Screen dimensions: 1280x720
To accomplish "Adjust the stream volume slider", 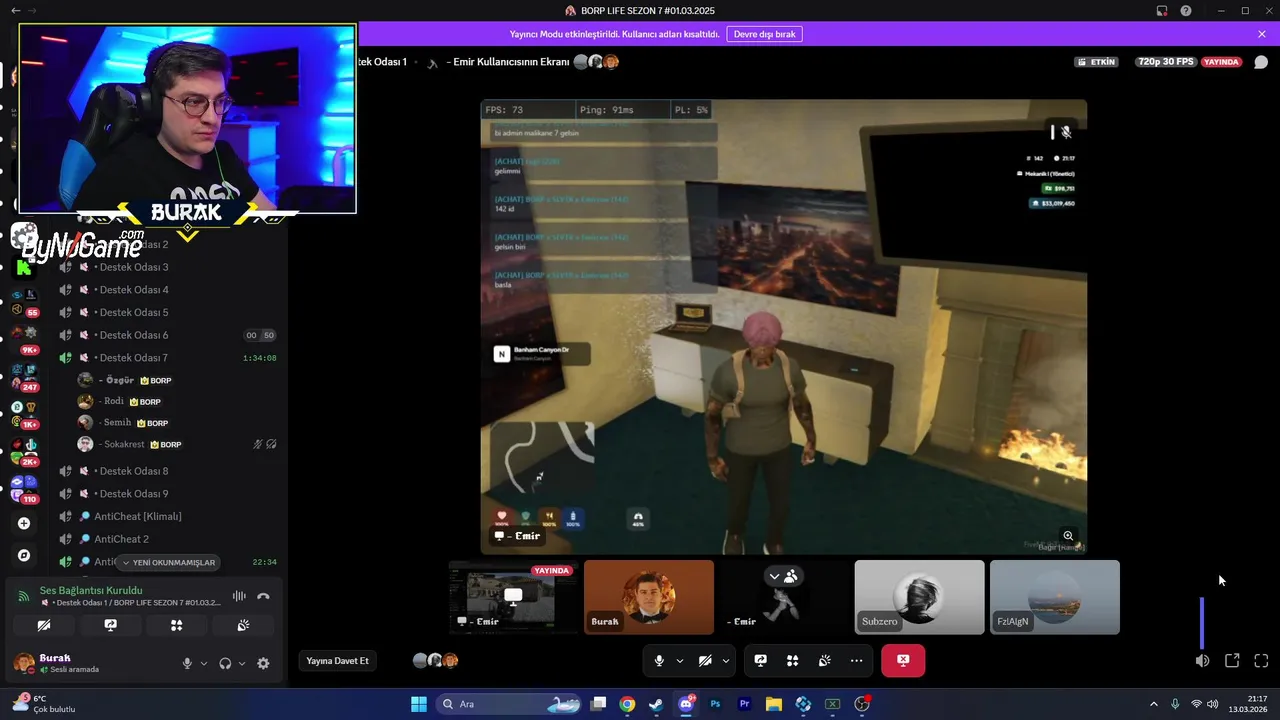I will [x=1202, y=622].
